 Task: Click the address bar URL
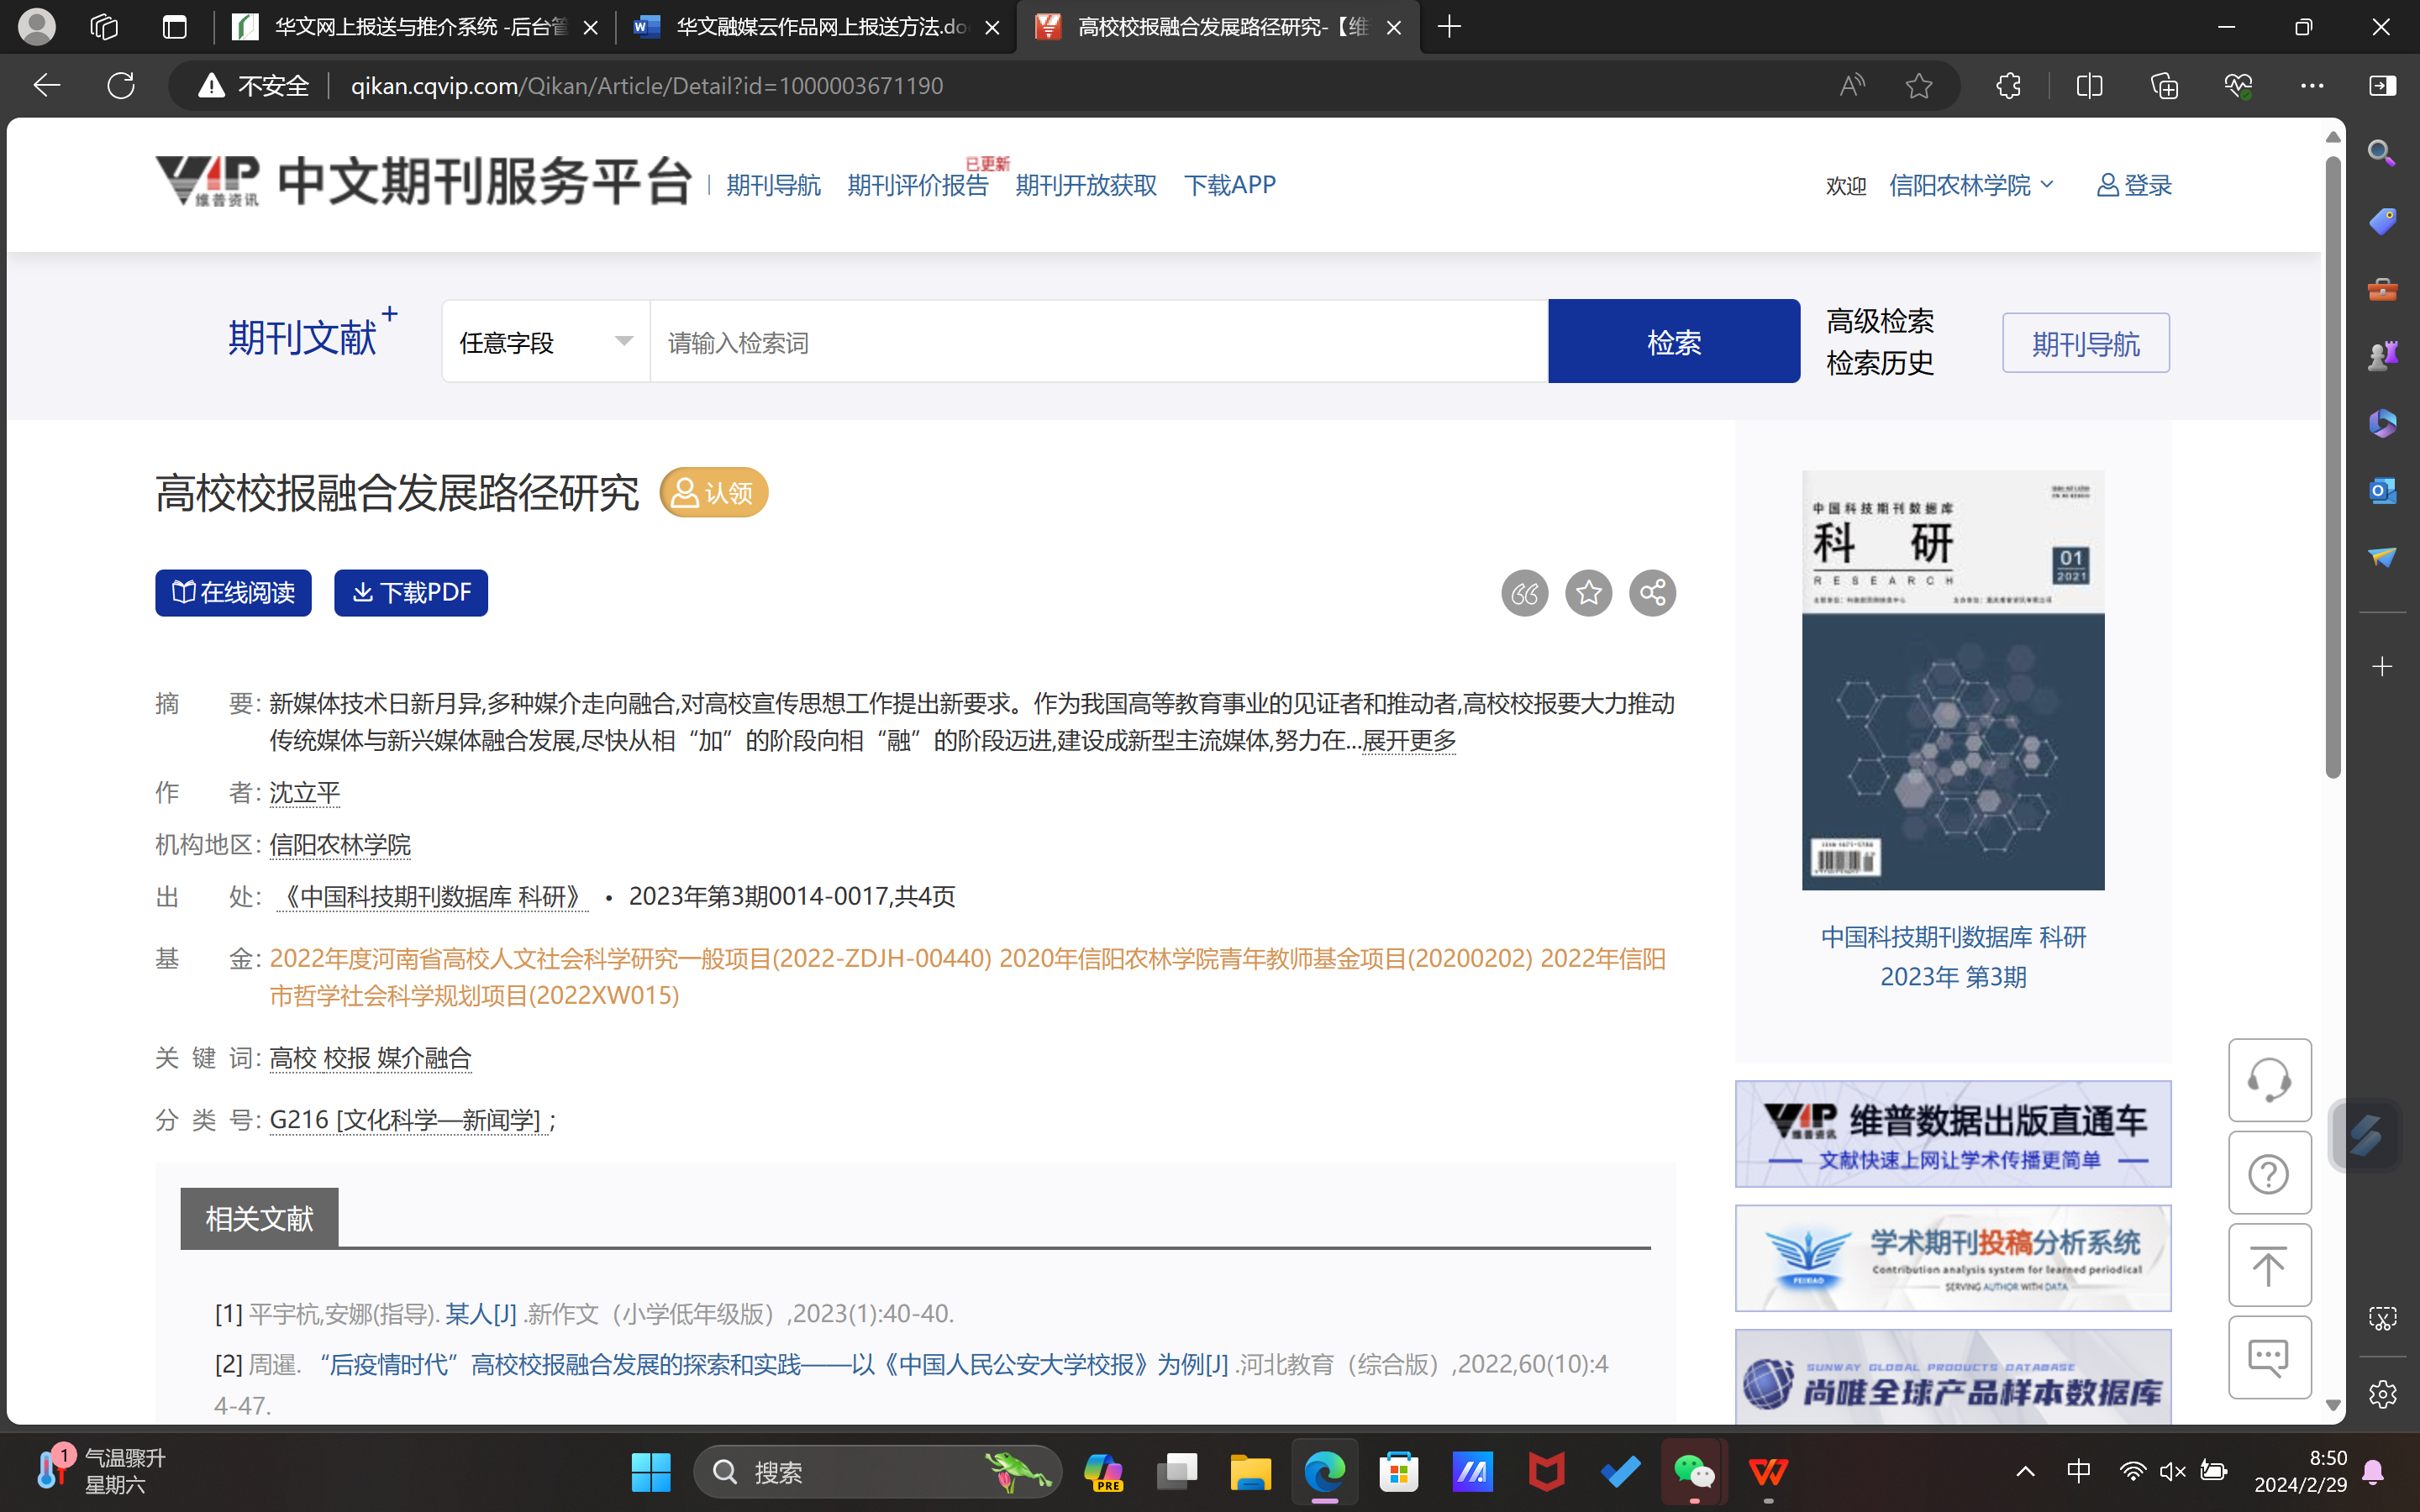[x=646, y=86]
